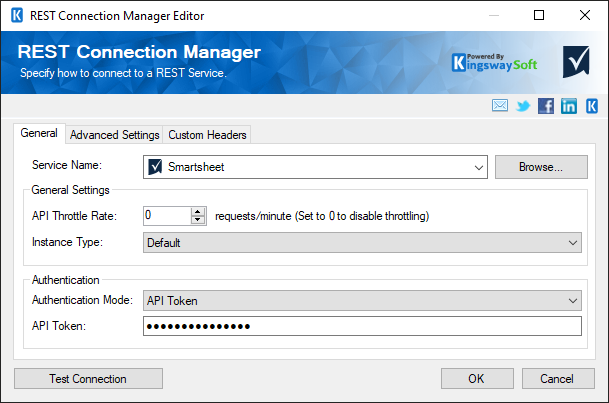Click the 'REST Connection Manager' banner heading

point(139,52)
